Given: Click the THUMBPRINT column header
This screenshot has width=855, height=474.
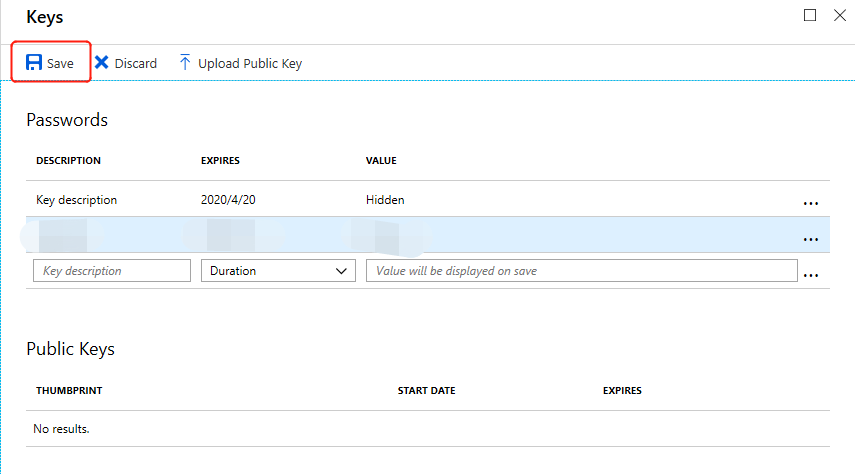Looking at the screenshot, I should click(69, 390).
